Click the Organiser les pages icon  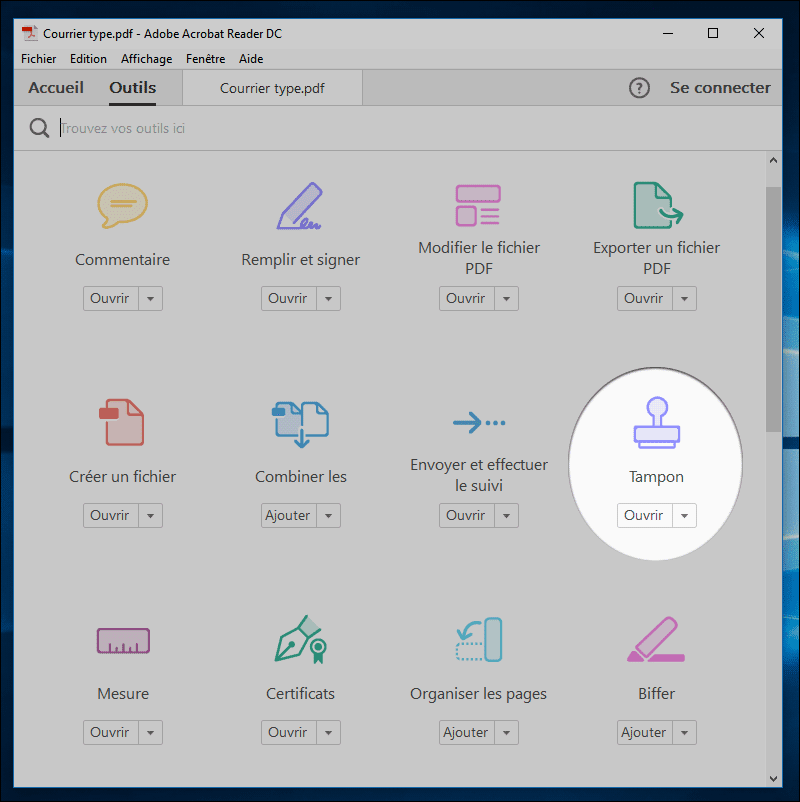click(x=479, y=639)
